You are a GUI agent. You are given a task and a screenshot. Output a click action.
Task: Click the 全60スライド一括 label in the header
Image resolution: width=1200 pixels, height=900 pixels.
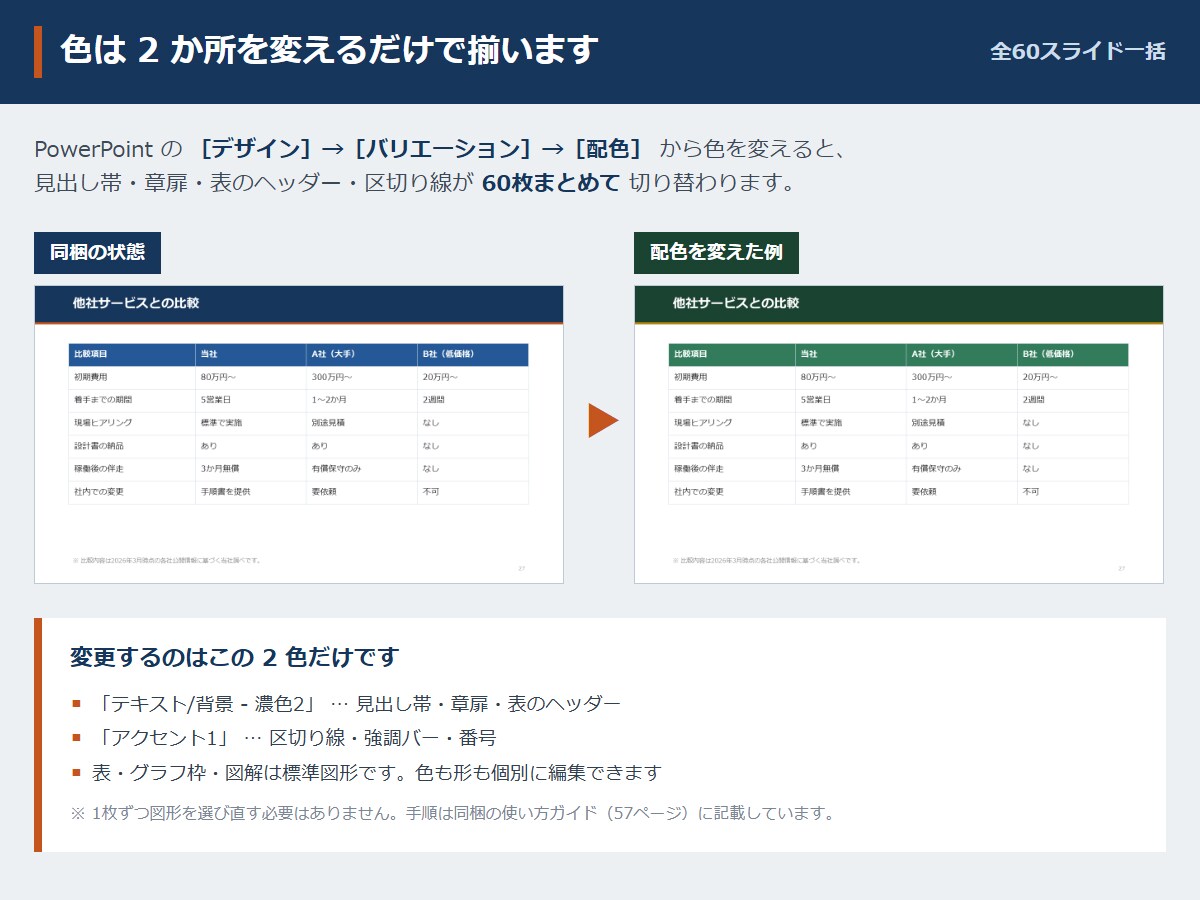coord(1078,51)
